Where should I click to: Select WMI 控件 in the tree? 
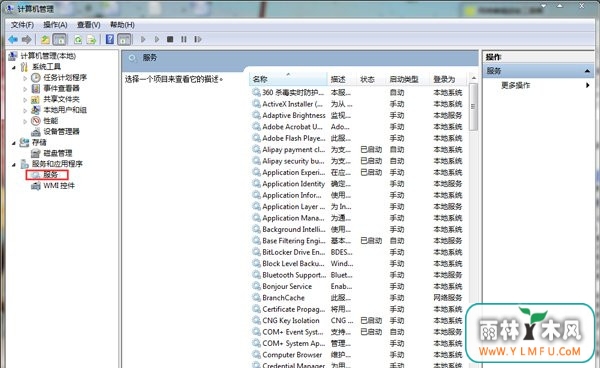coord(59,186)
